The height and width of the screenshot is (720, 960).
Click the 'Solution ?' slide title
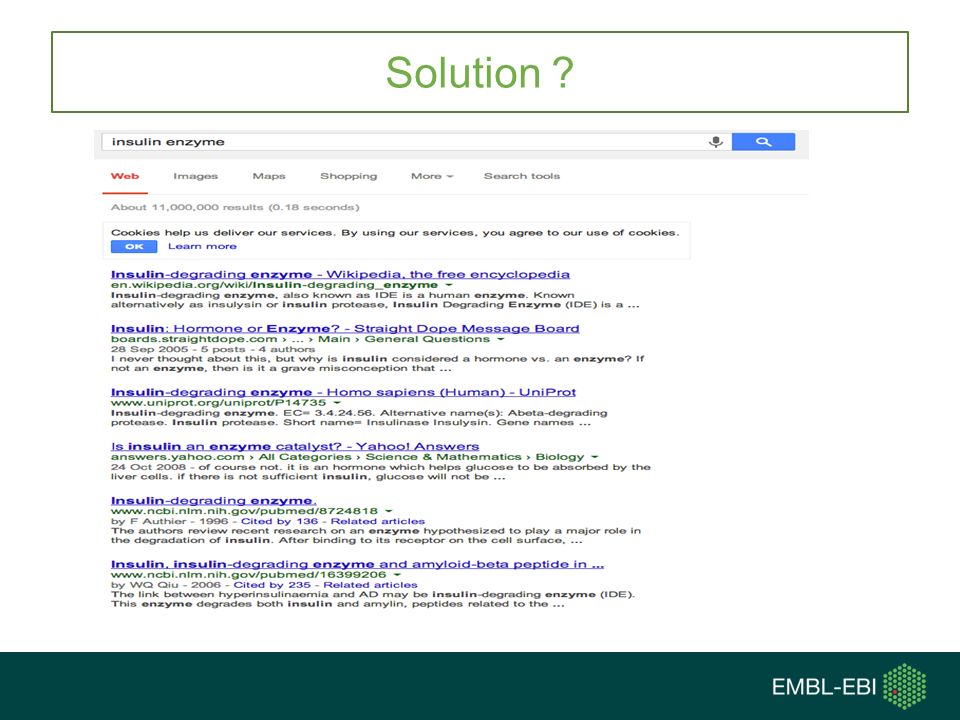pos(480,73)
